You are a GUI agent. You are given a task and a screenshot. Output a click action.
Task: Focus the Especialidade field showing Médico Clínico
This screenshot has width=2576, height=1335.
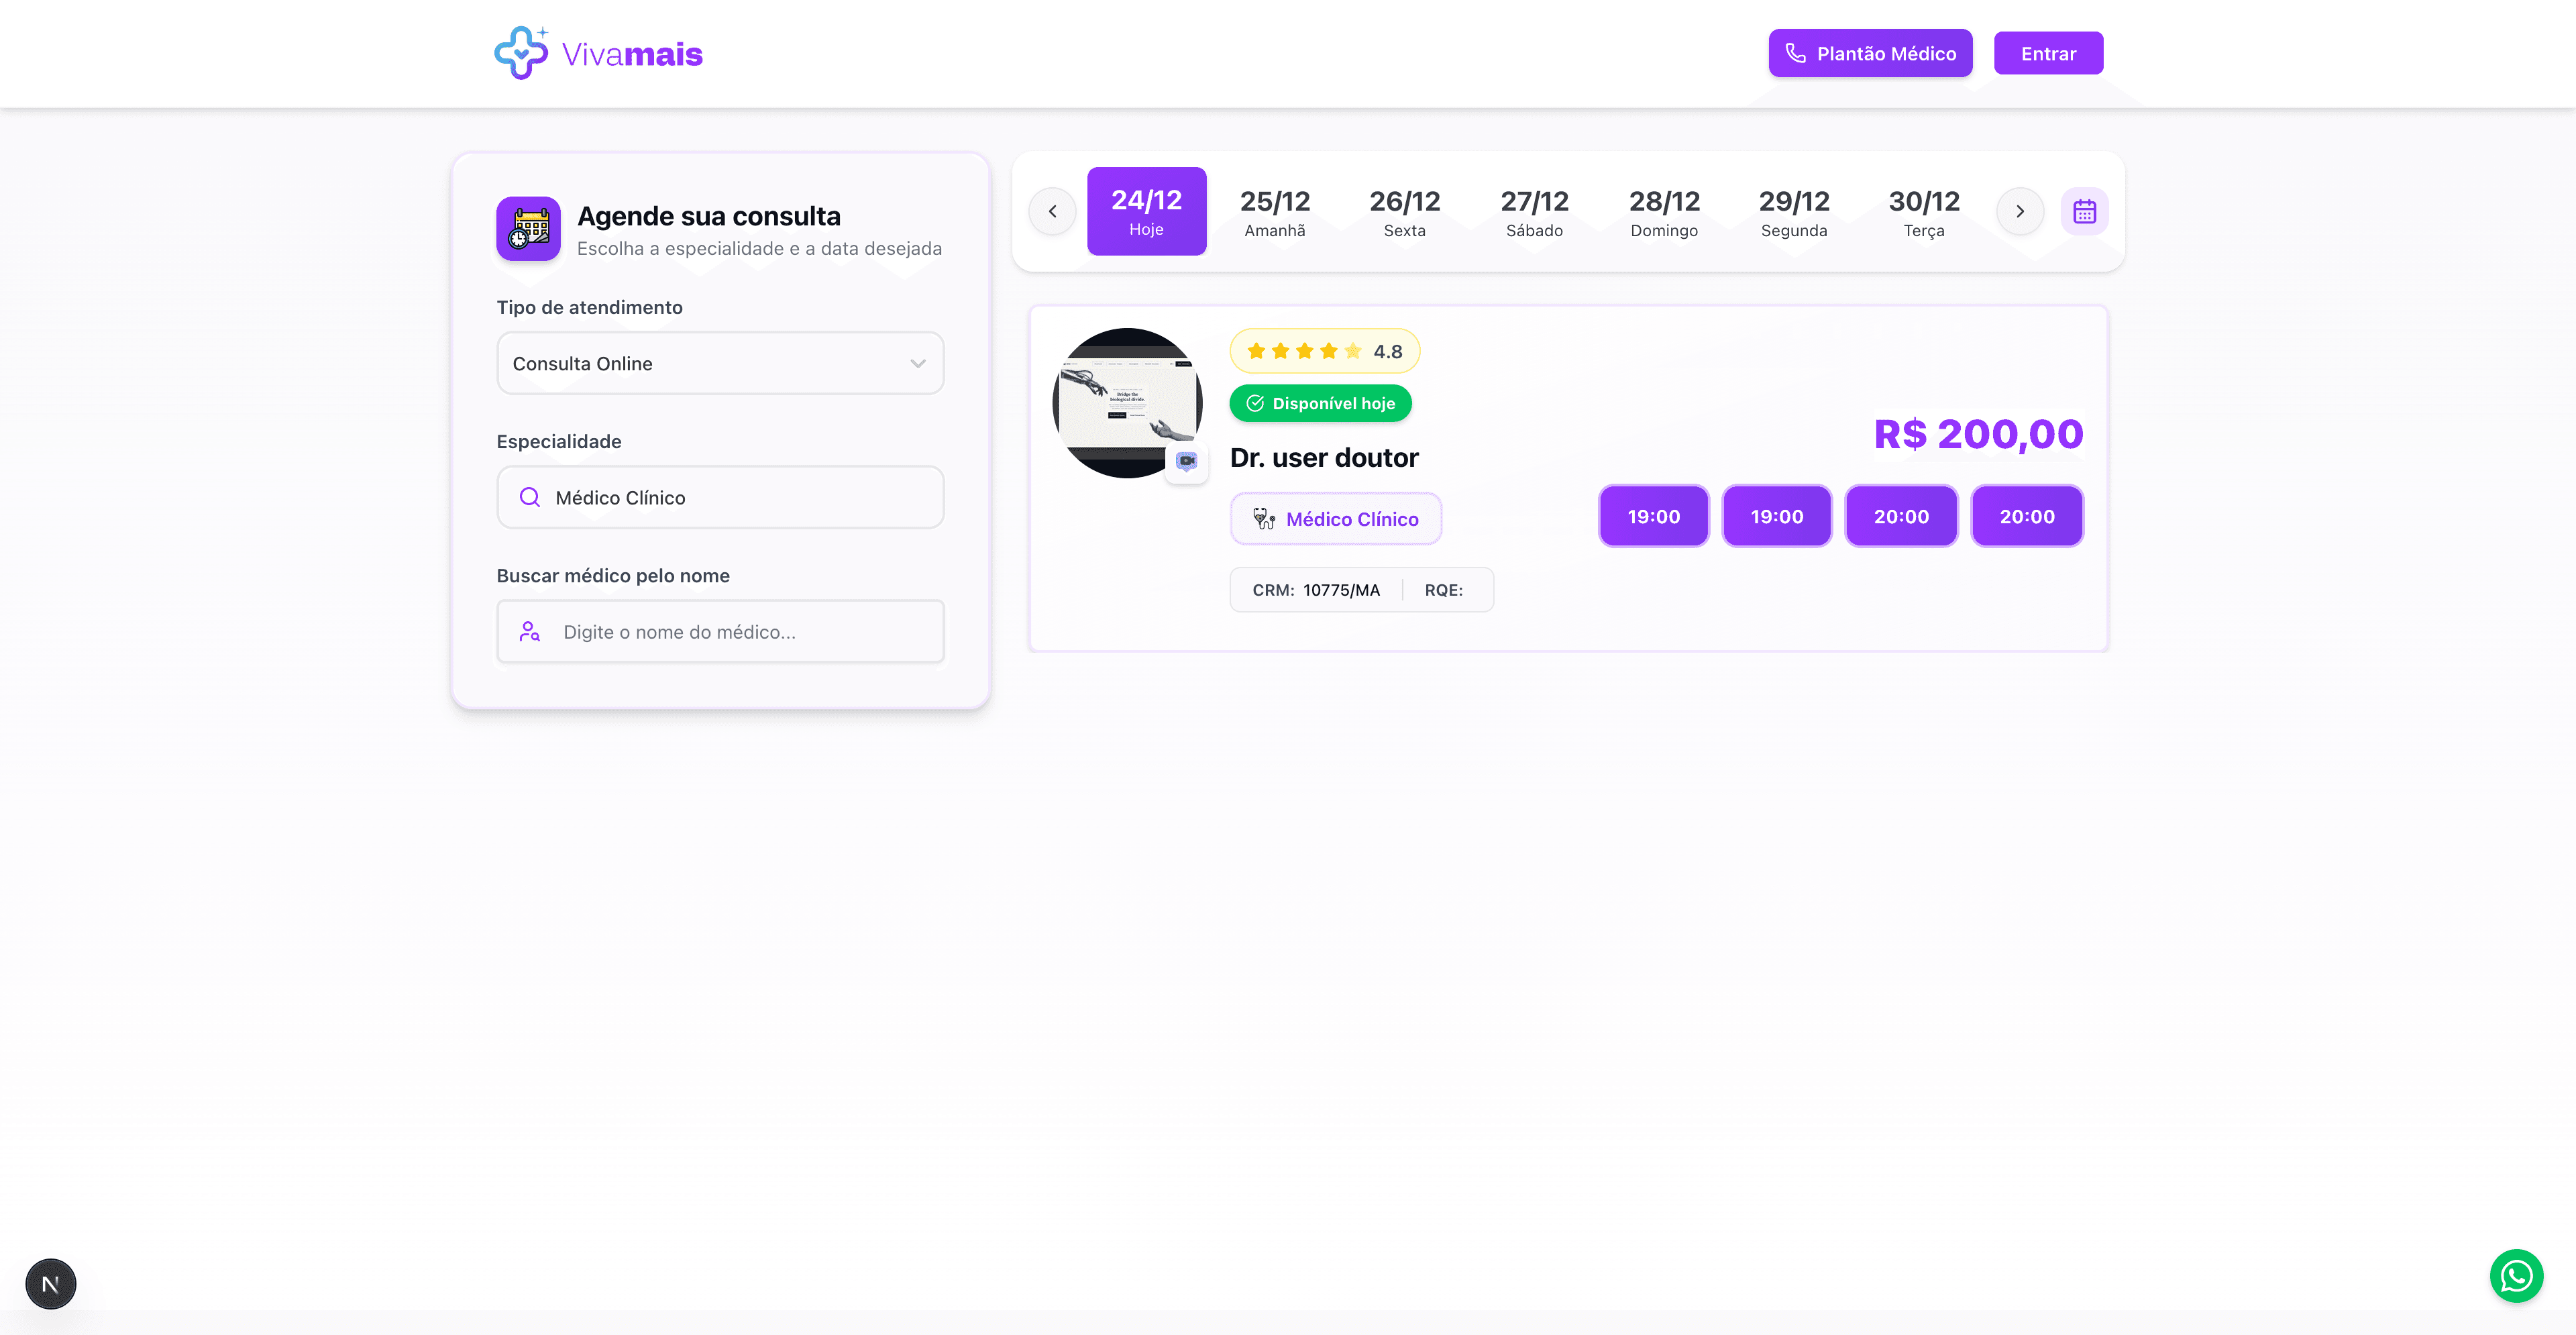pyautogui.click(x=720, y=497)
